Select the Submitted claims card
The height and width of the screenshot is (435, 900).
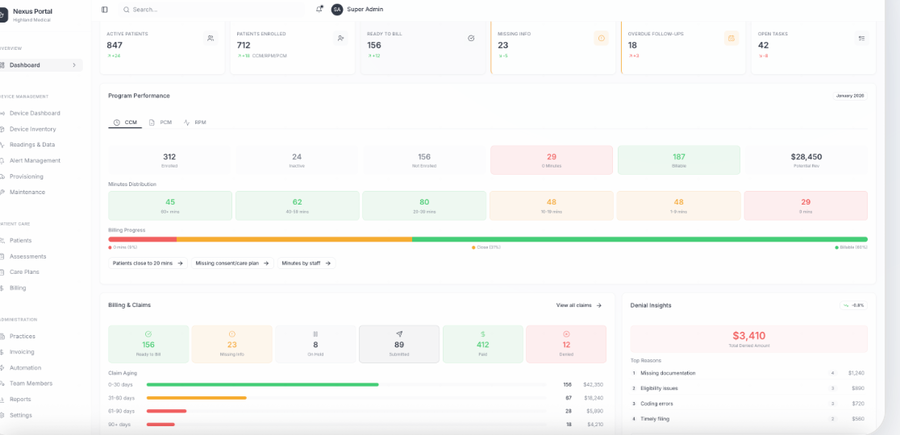[399, 344]
